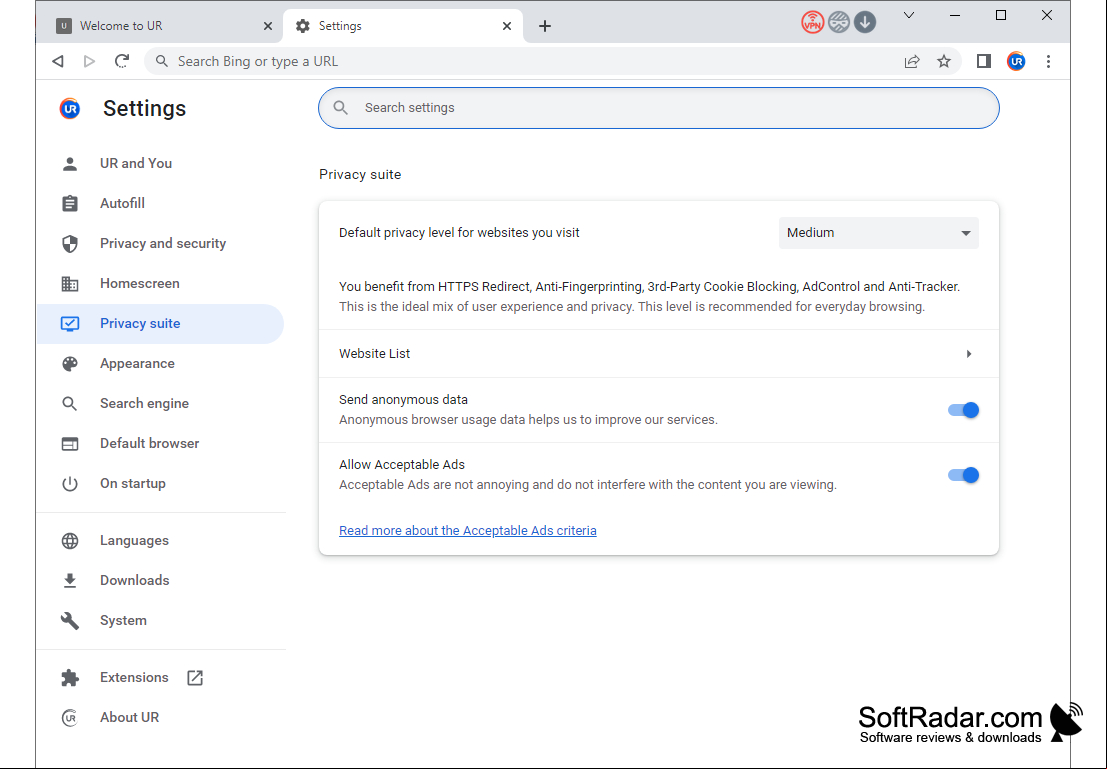Close the Welcome to UR tab
This screenshot has width=1107, height=769.
click(268, 26)
